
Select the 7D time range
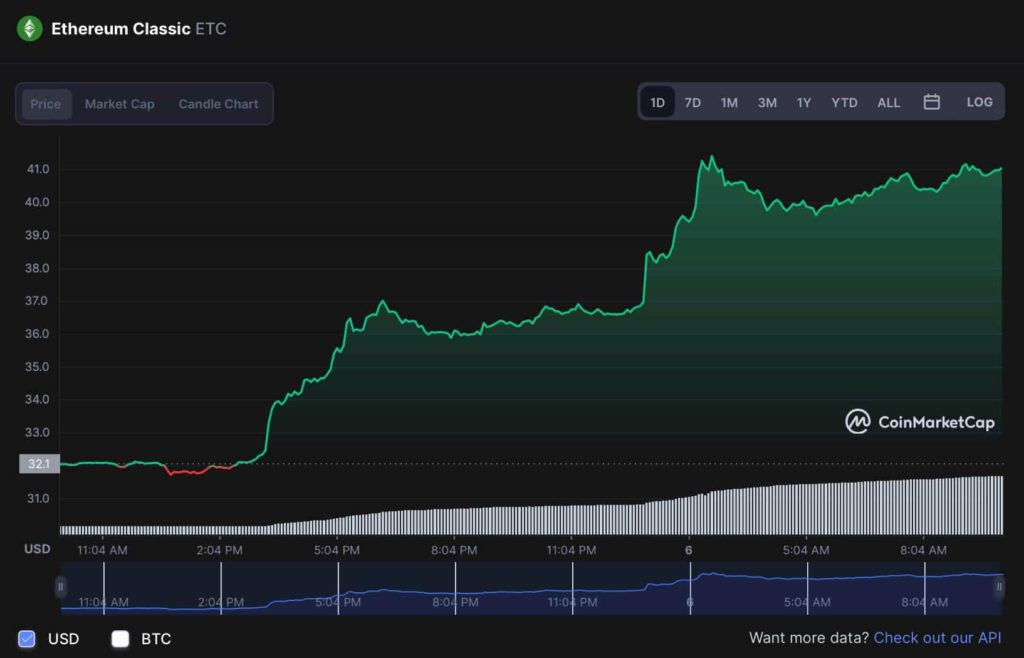click(692, 103)
